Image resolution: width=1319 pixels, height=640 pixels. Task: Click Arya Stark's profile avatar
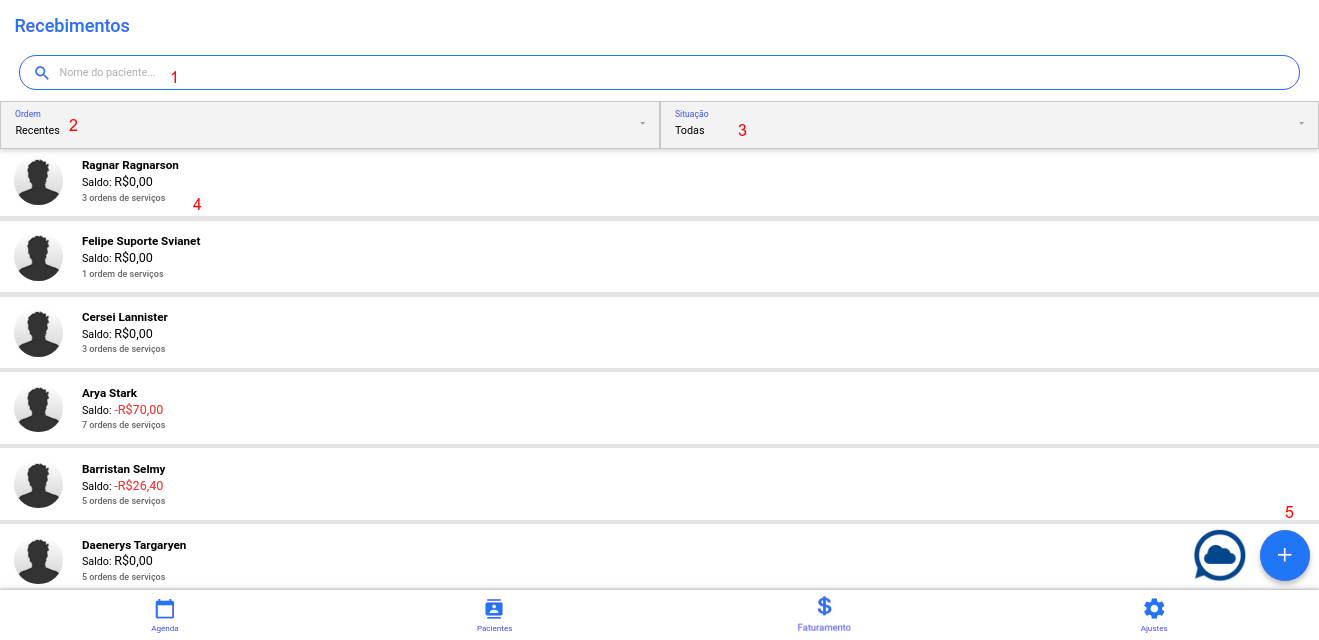coord(39,409)
